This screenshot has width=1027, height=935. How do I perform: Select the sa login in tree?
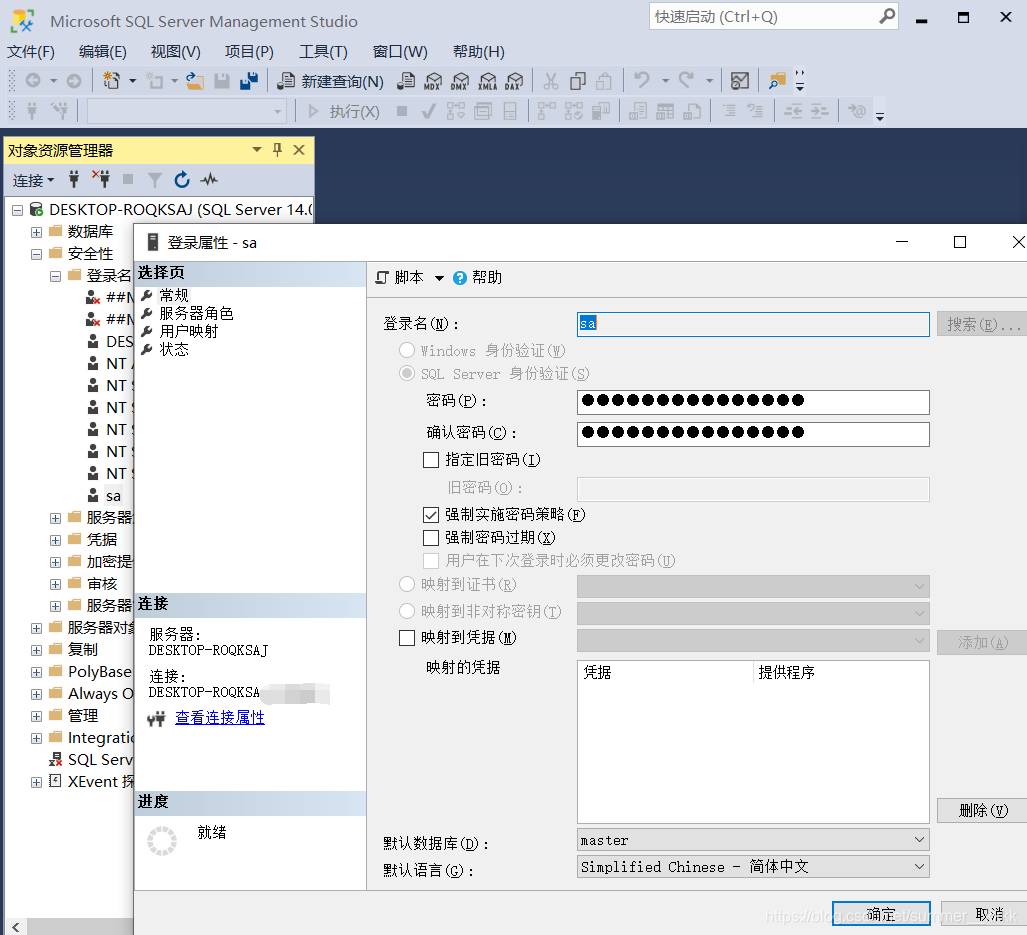pos(113,496)
